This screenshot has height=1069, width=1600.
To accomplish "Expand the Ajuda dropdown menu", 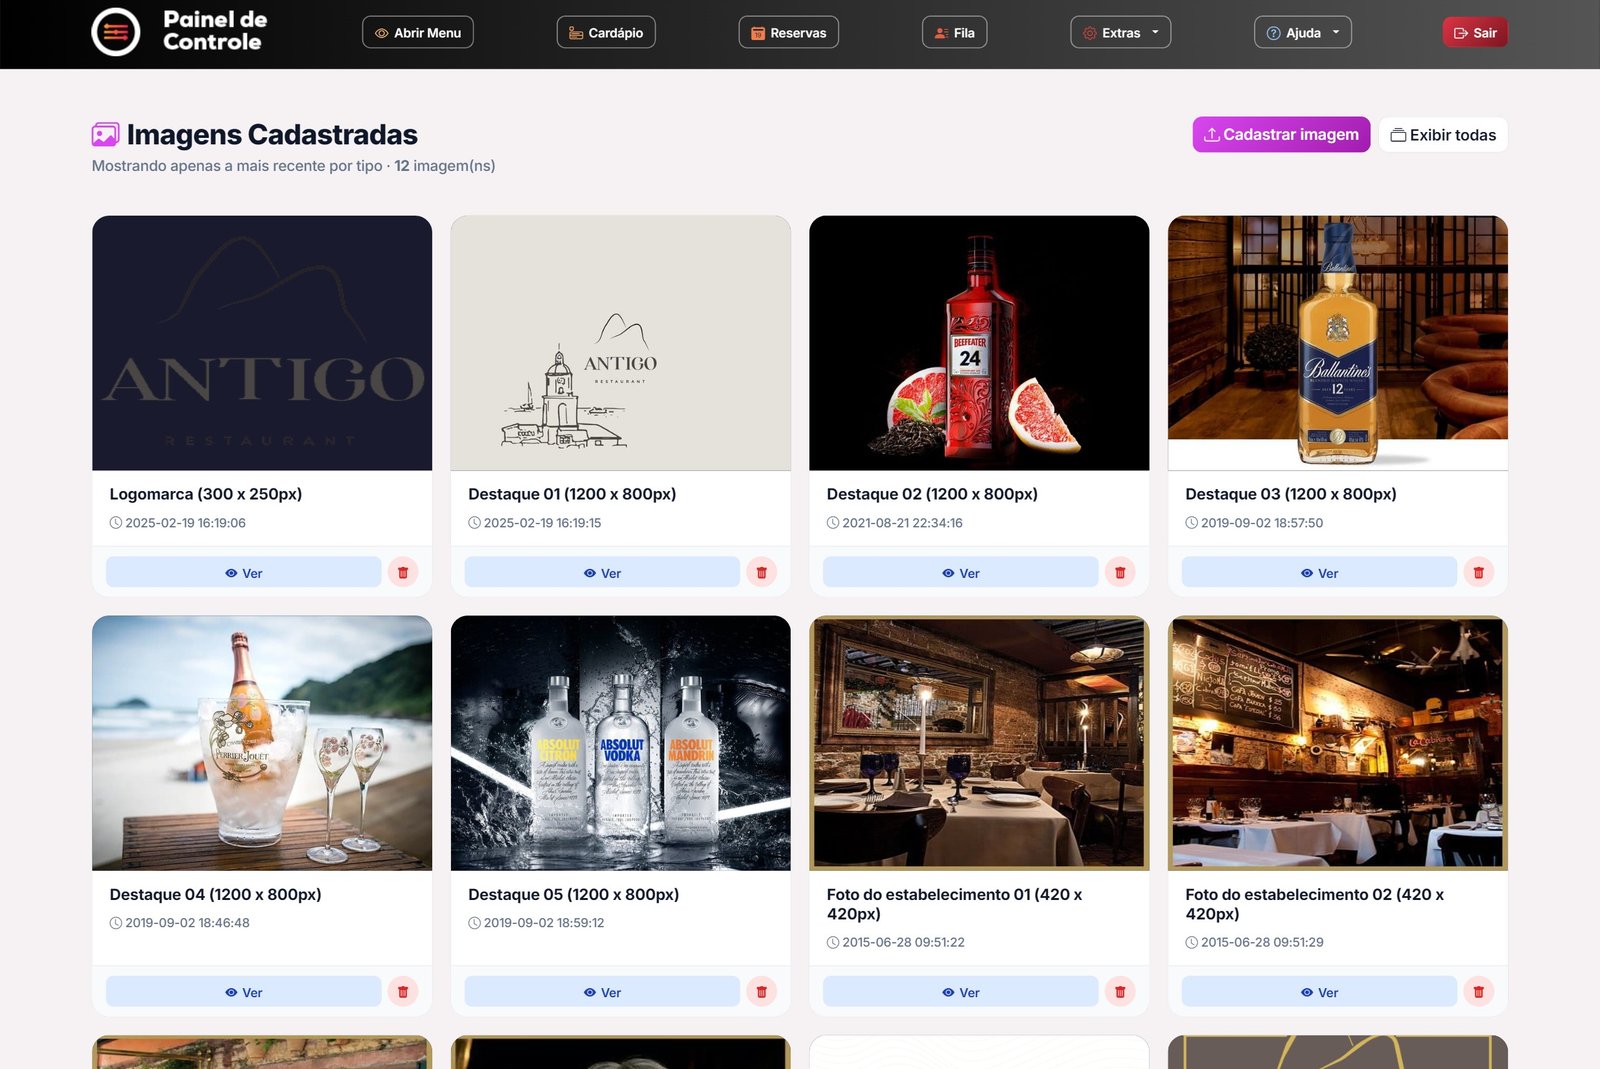I will (x=1303, y=32).
